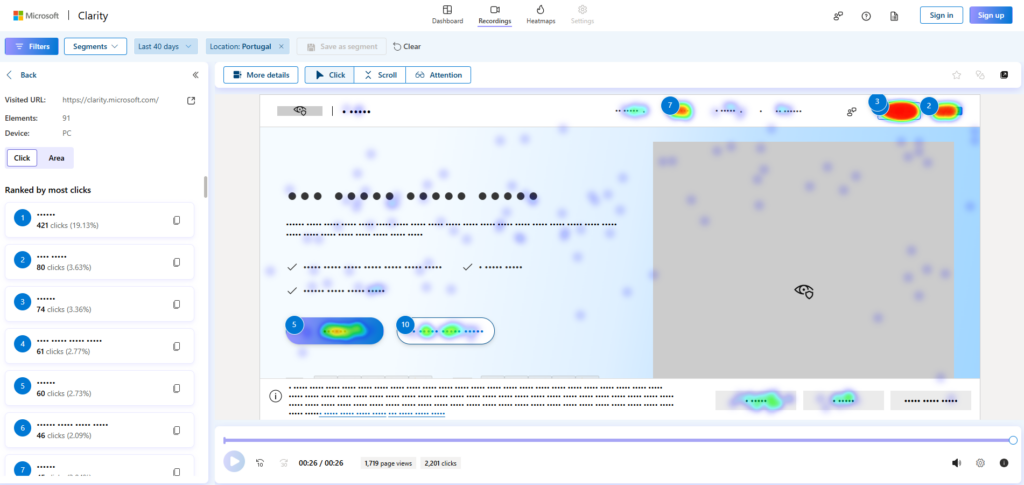
Task: Click the star favorite icon above heatmap
Action: pyautogui.click(x=956, y=75)
